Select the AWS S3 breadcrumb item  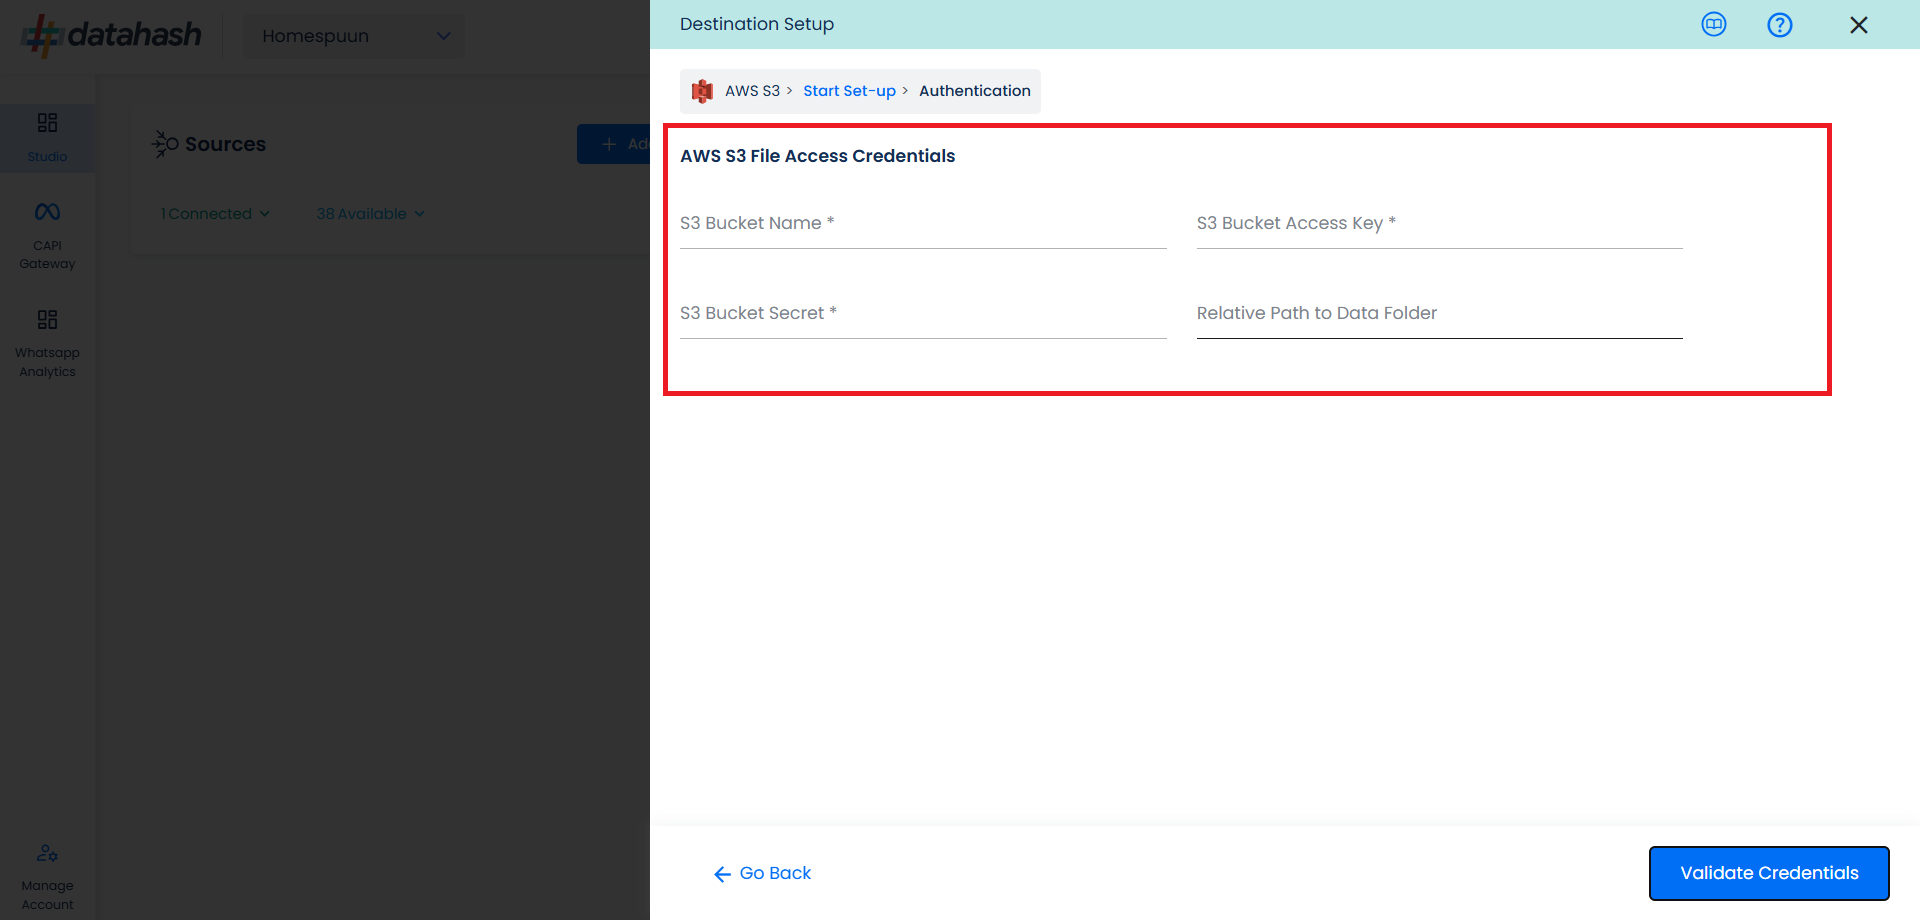(x=752, y=91)
